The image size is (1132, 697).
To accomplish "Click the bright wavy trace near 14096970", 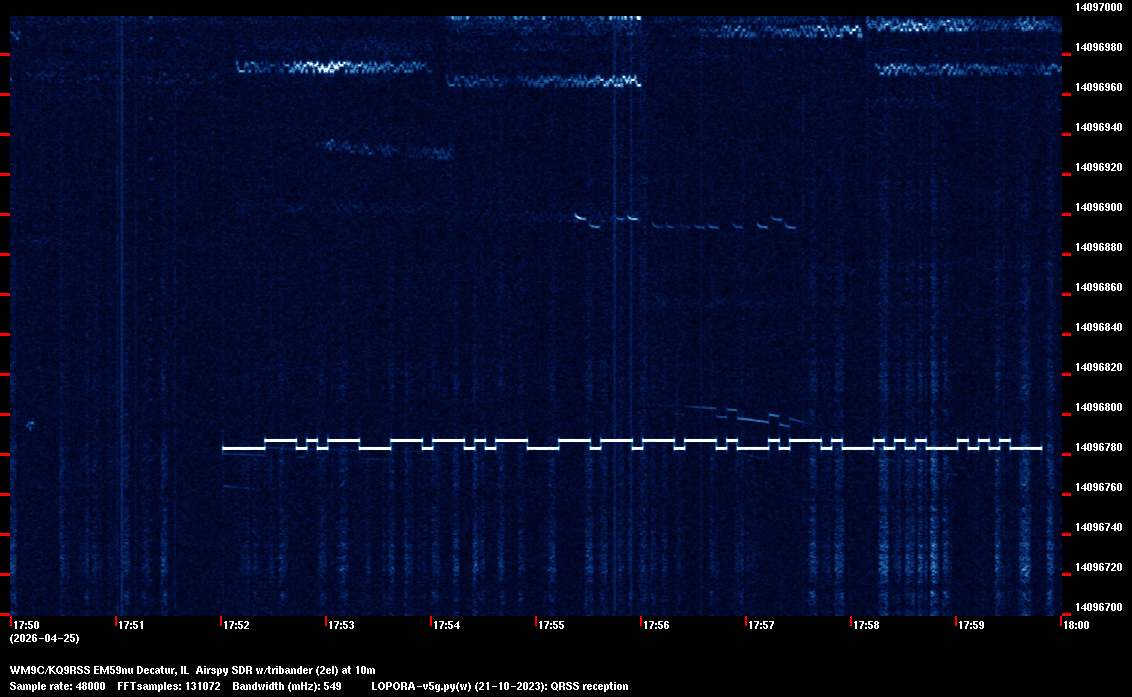I will click(330, 68).
